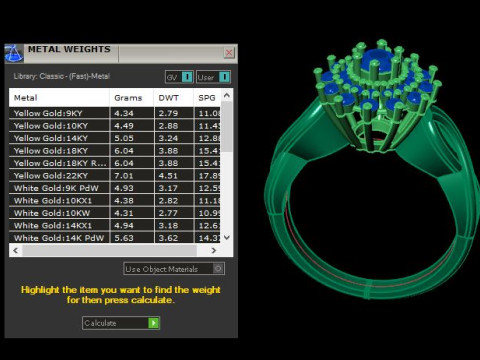Click the SPG column header
The width and height of the screenshot is (480, 360).
pos(207,98)
